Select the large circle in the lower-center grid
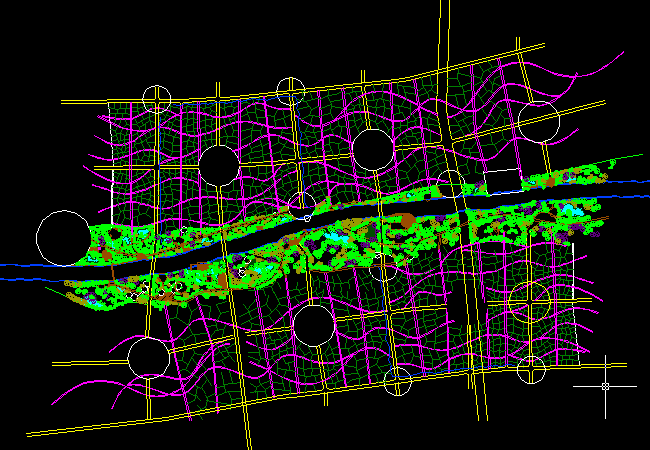Image resolution: width=650 pixels, height=450 pixels. pos(313,324)
